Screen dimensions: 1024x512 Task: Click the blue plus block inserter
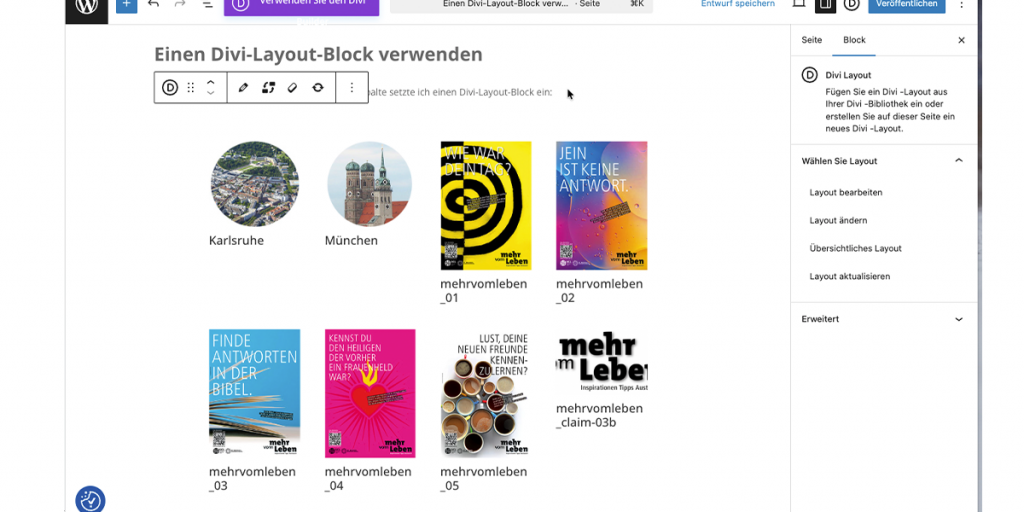pyautogui.click(x=126, y=5)
